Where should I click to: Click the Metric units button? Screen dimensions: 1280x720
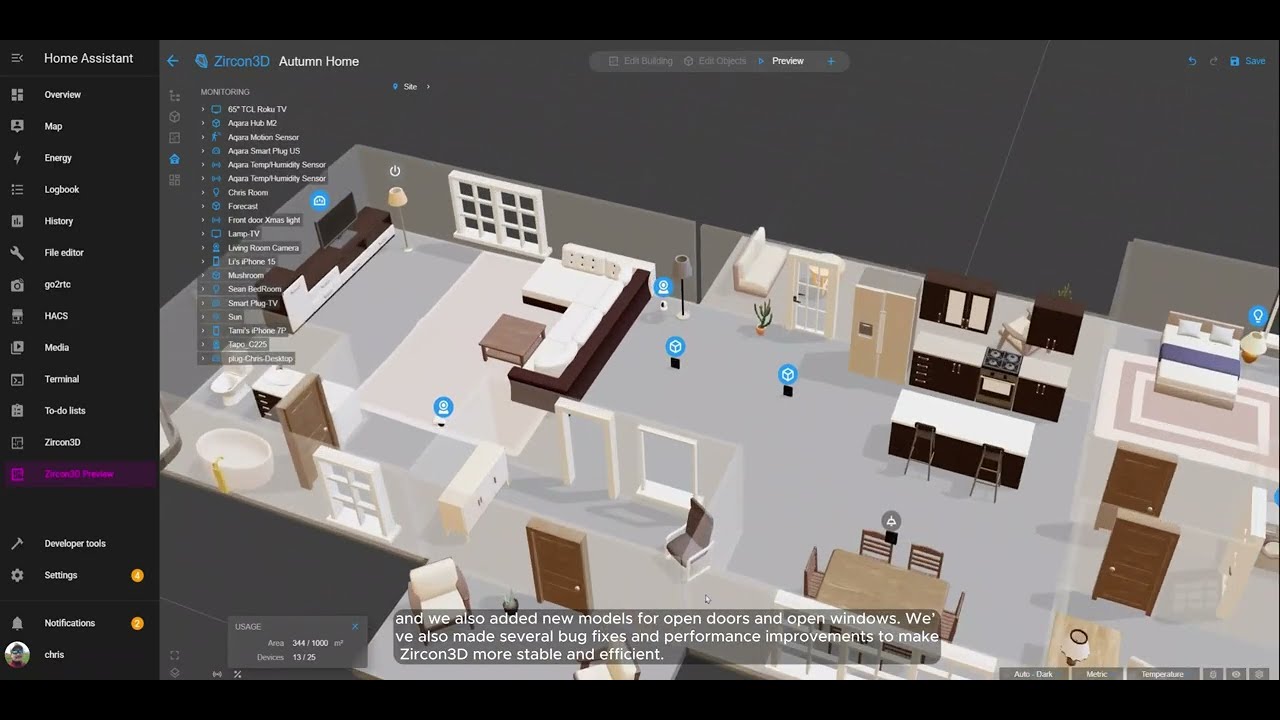coord(1097,674)
